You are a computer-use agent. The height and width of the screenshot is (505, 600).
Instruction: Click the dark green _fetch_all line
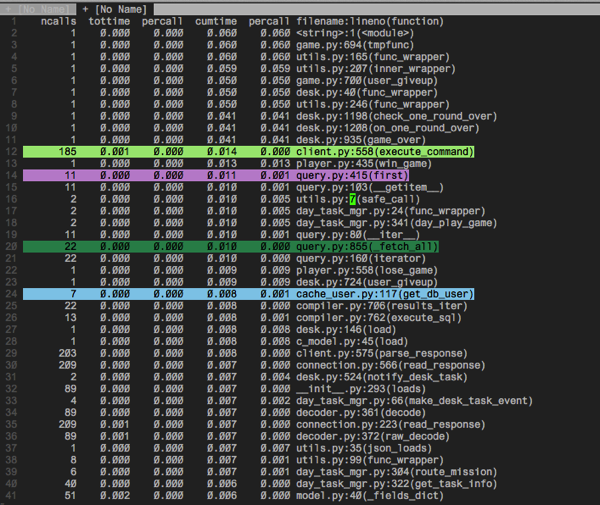[231, 247]
